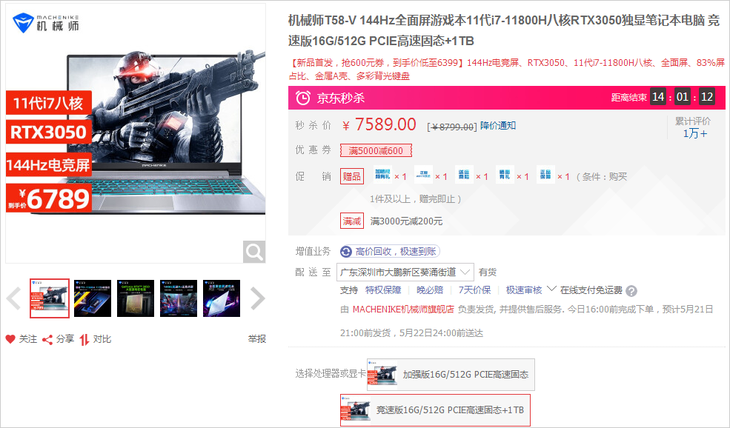Select the second product thumbnail
730x428 pixels.
click(x=93, y=299)
